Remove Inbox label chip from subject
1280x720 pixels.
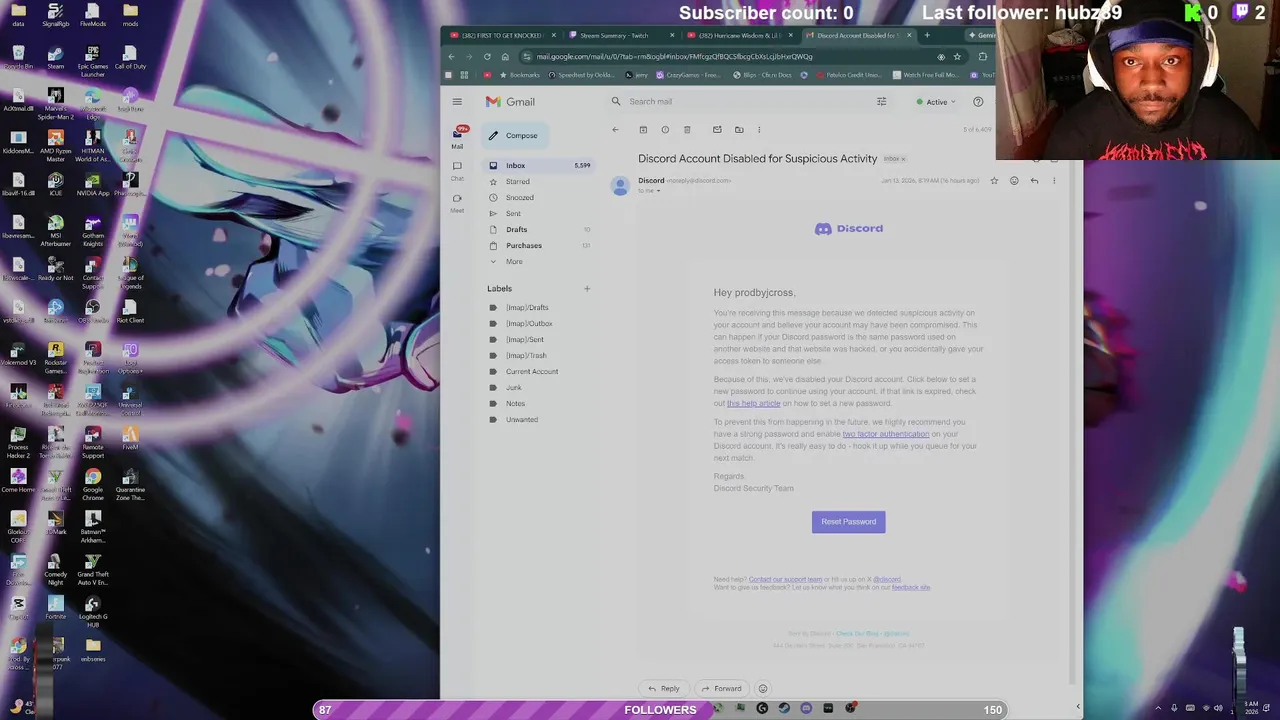[x=903, y=159]
